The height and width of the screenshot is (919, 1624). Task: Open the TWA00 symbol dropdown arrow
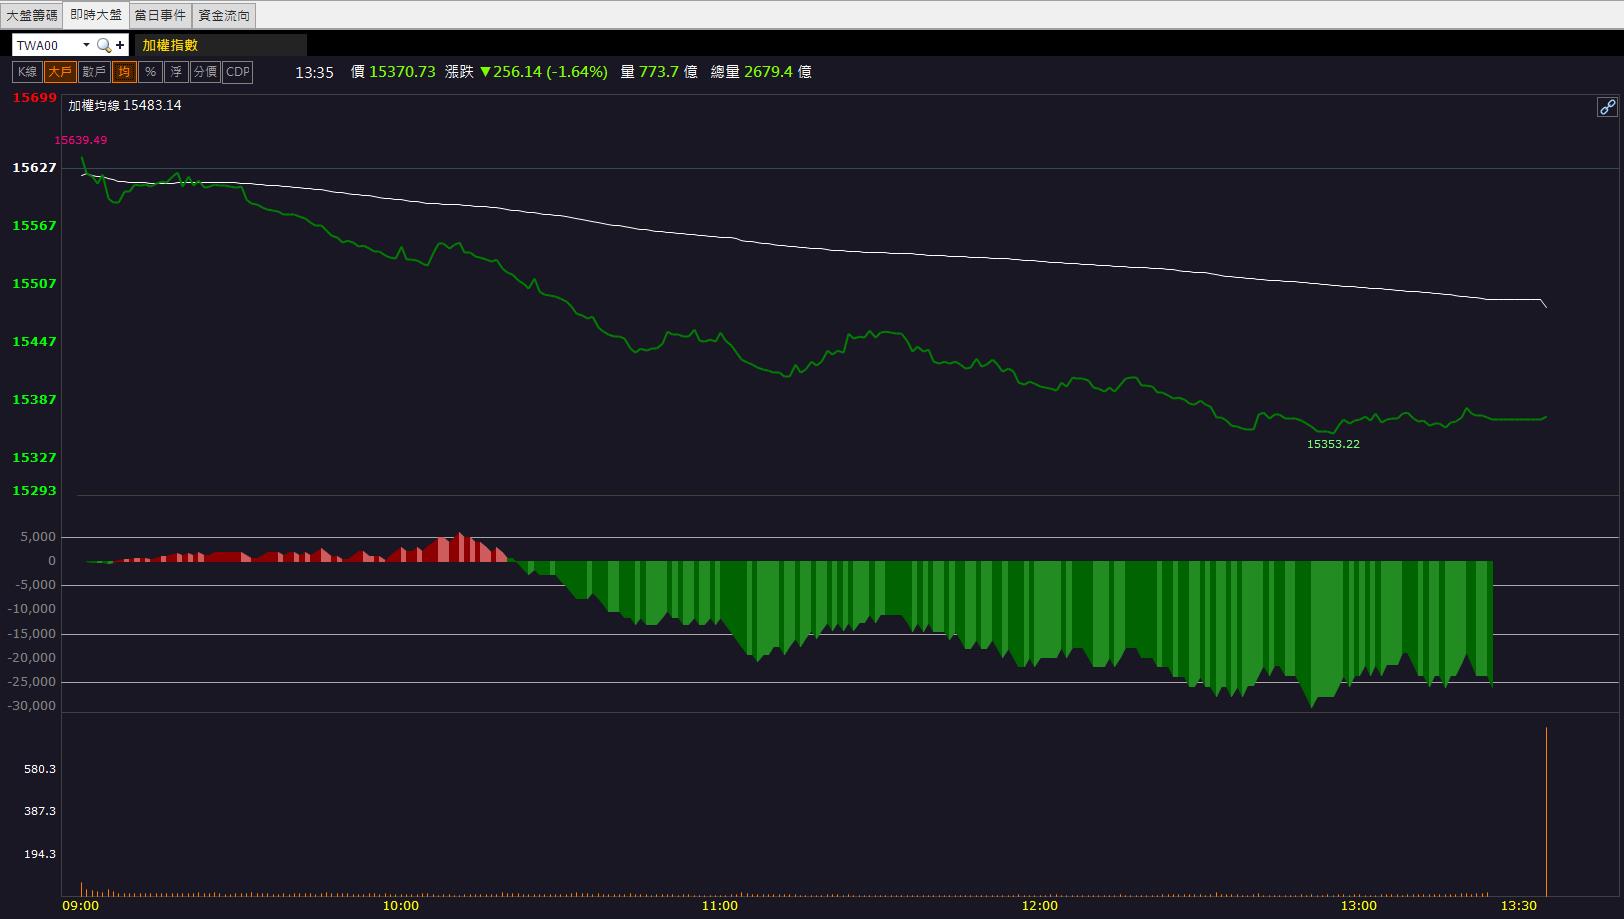(86, 45)
